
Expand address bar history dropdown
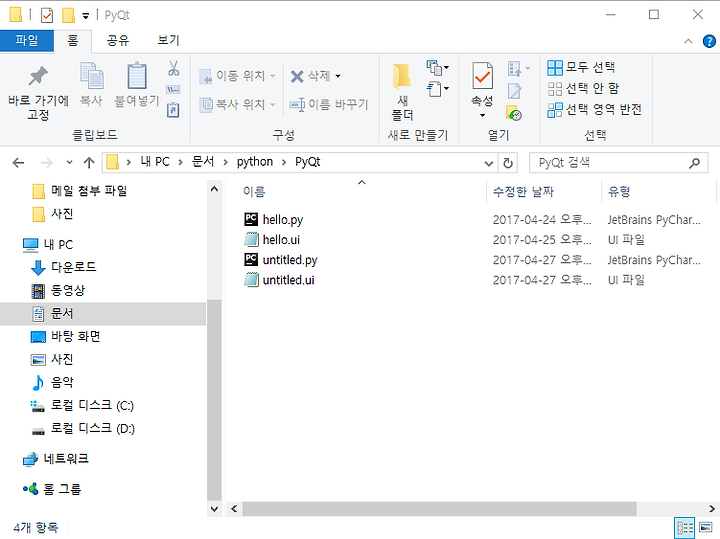click(x=489, y=163)
